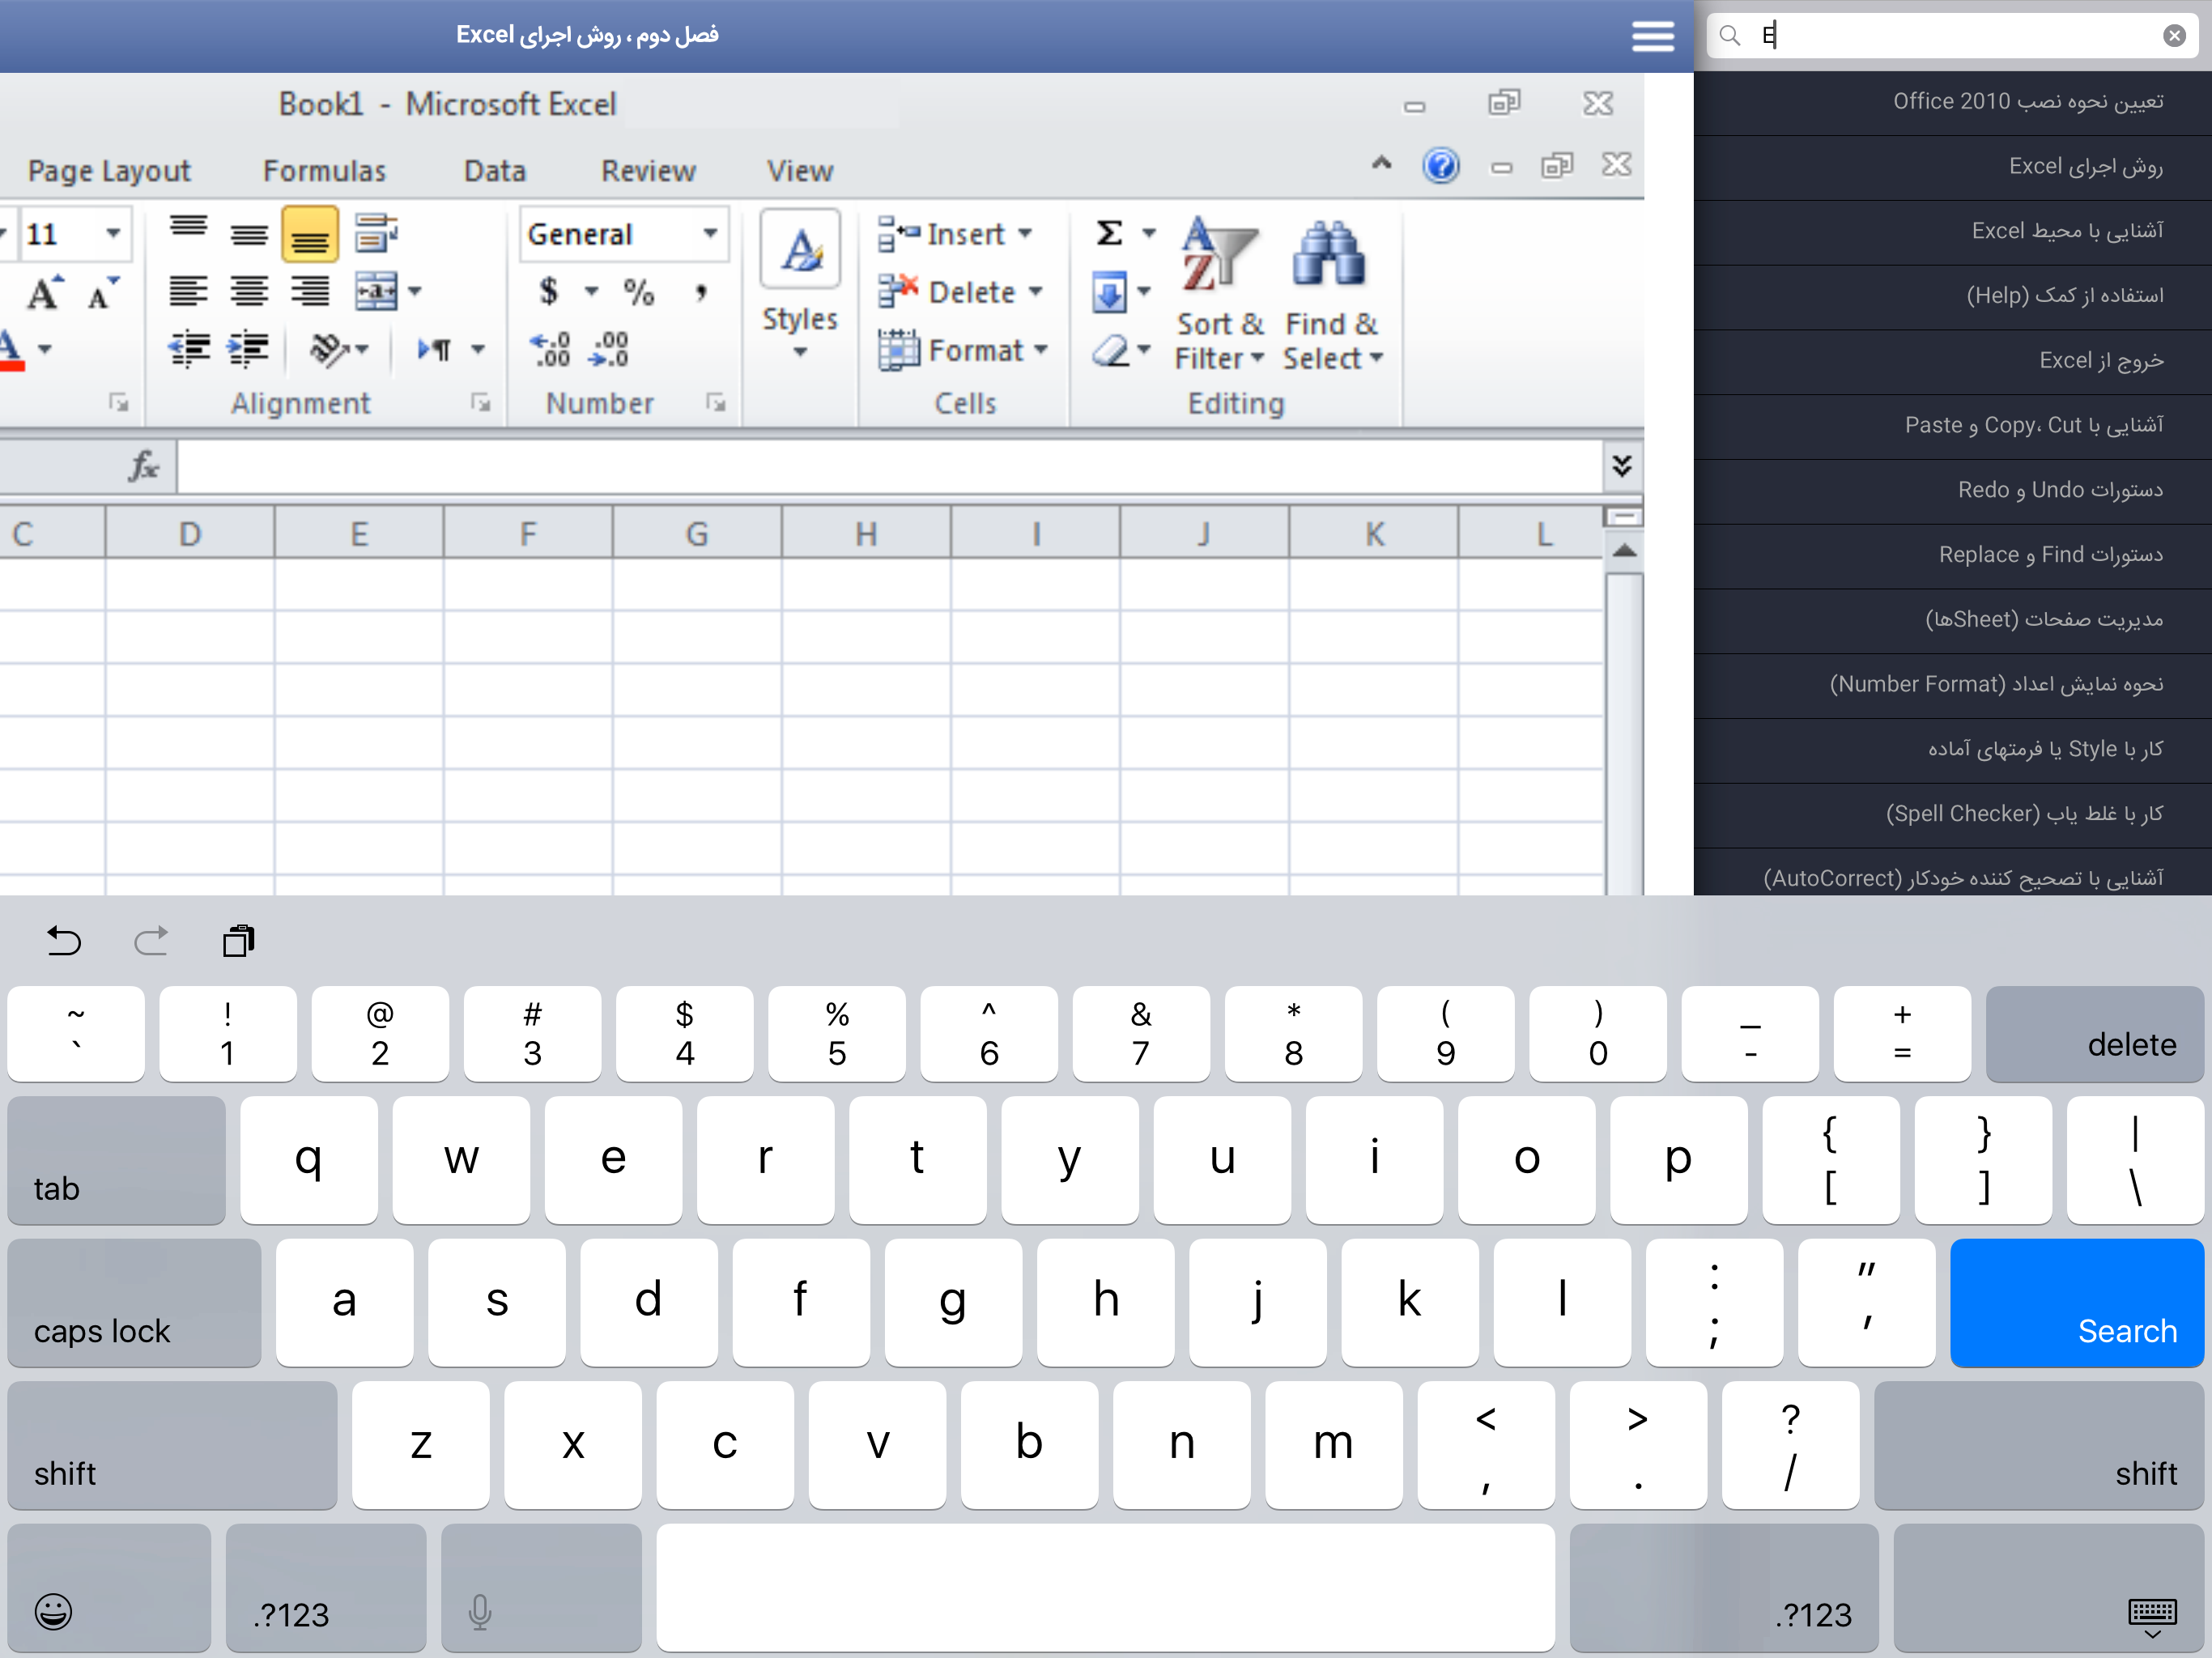The image size is (2212, 1658).
Task: Toggle wrap text in the Alignment group
Action: click(x=376, y=233)
